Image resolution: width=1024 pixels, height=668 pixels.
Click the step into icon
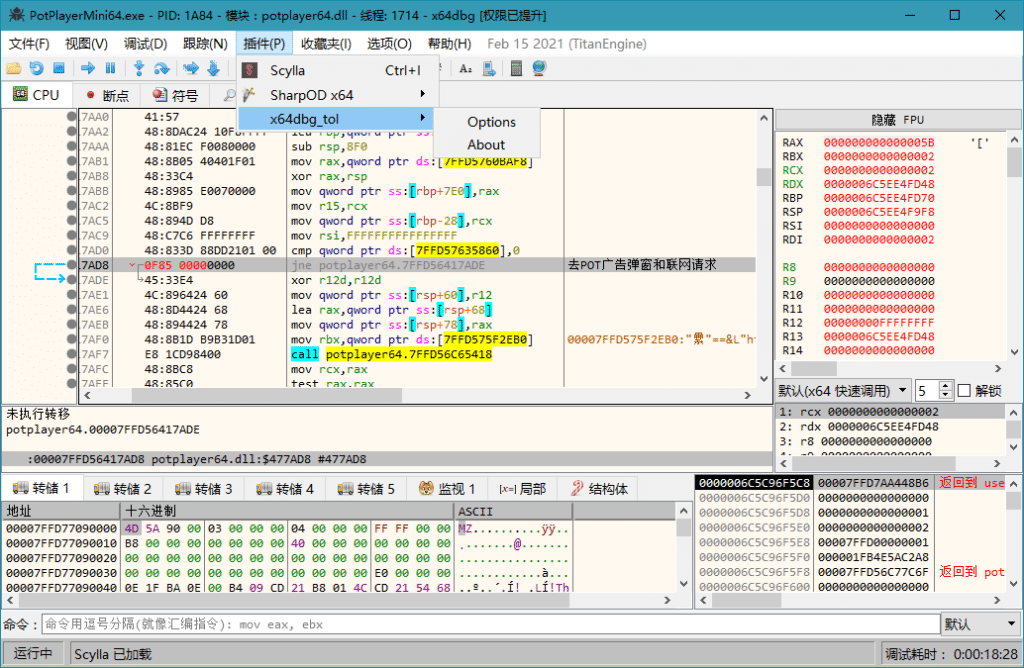[138, 68]
